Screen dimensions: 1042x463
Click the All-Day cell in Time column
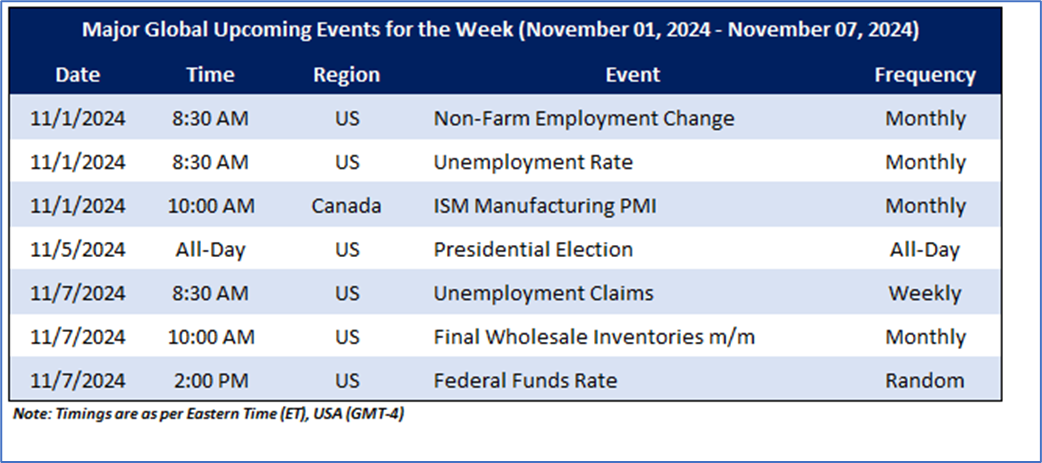(210, 250)
